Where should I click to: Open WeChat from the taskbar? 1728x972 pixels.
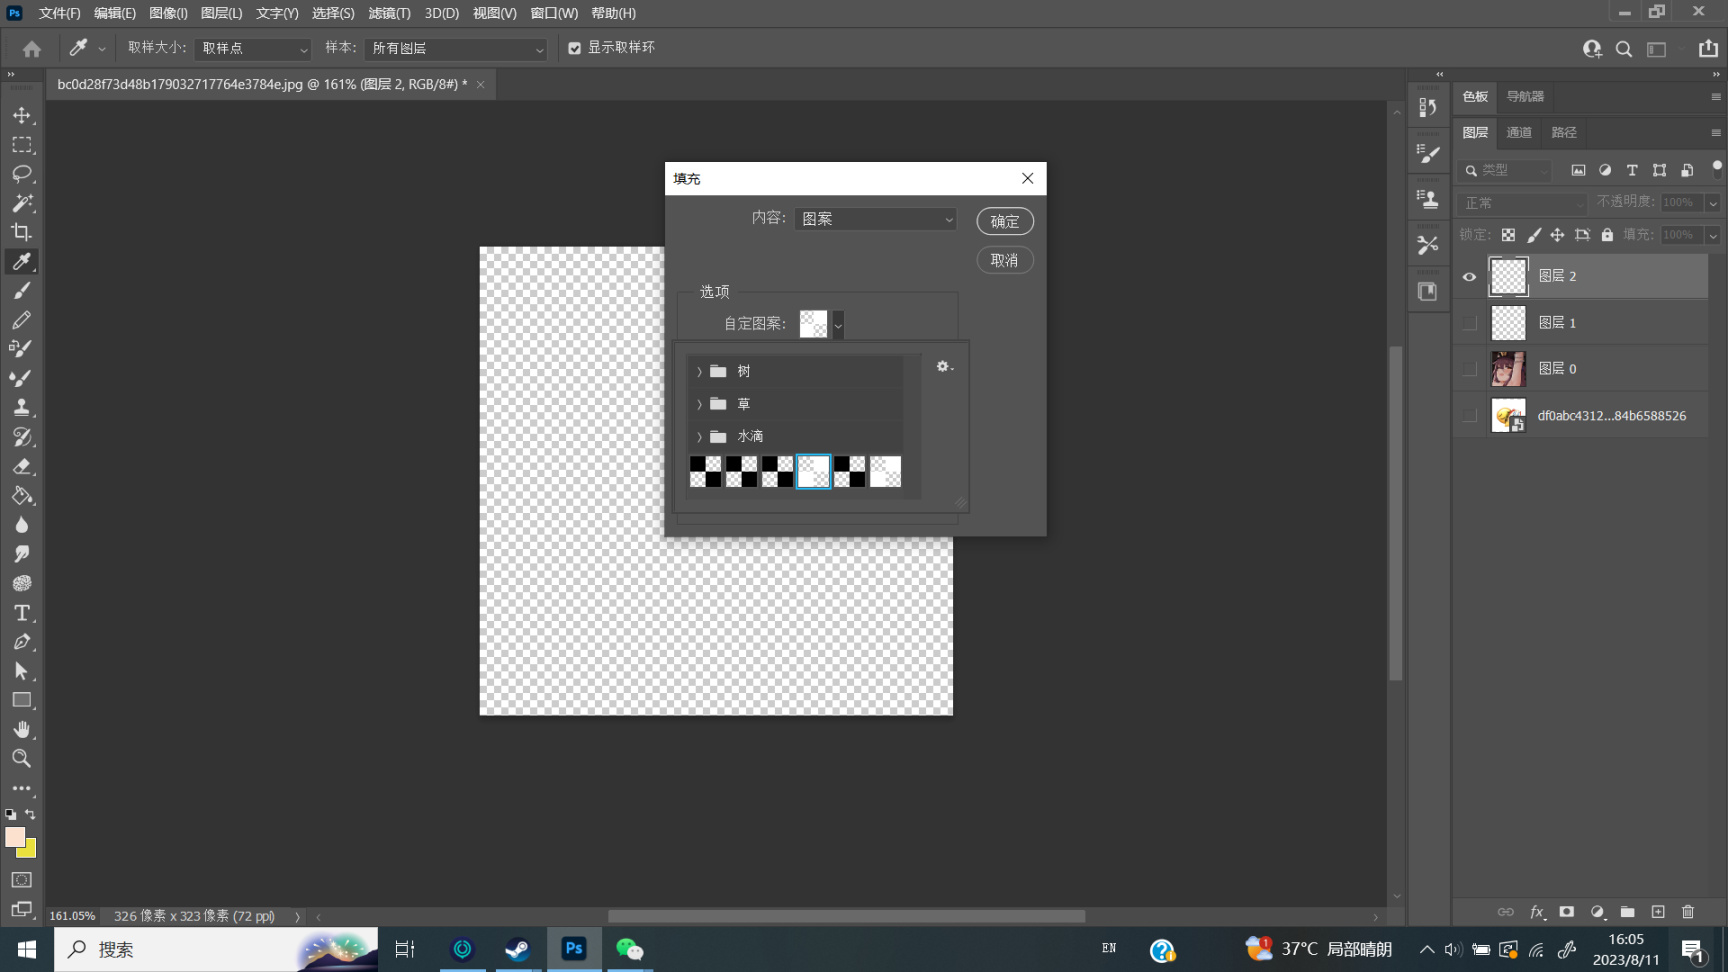coord(629,949)
